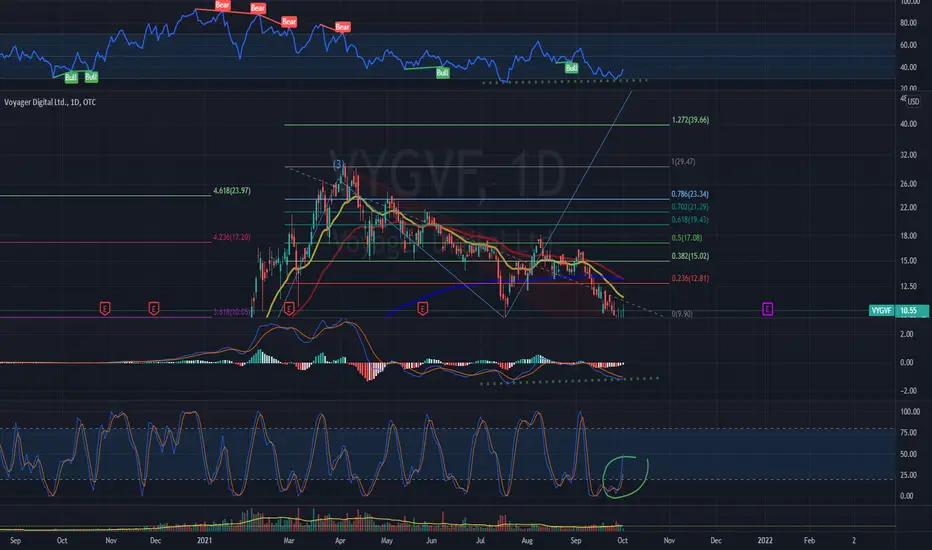
Task: Select the 1(29.47) Fibonacci level label
Action: (x=683, y=162)
